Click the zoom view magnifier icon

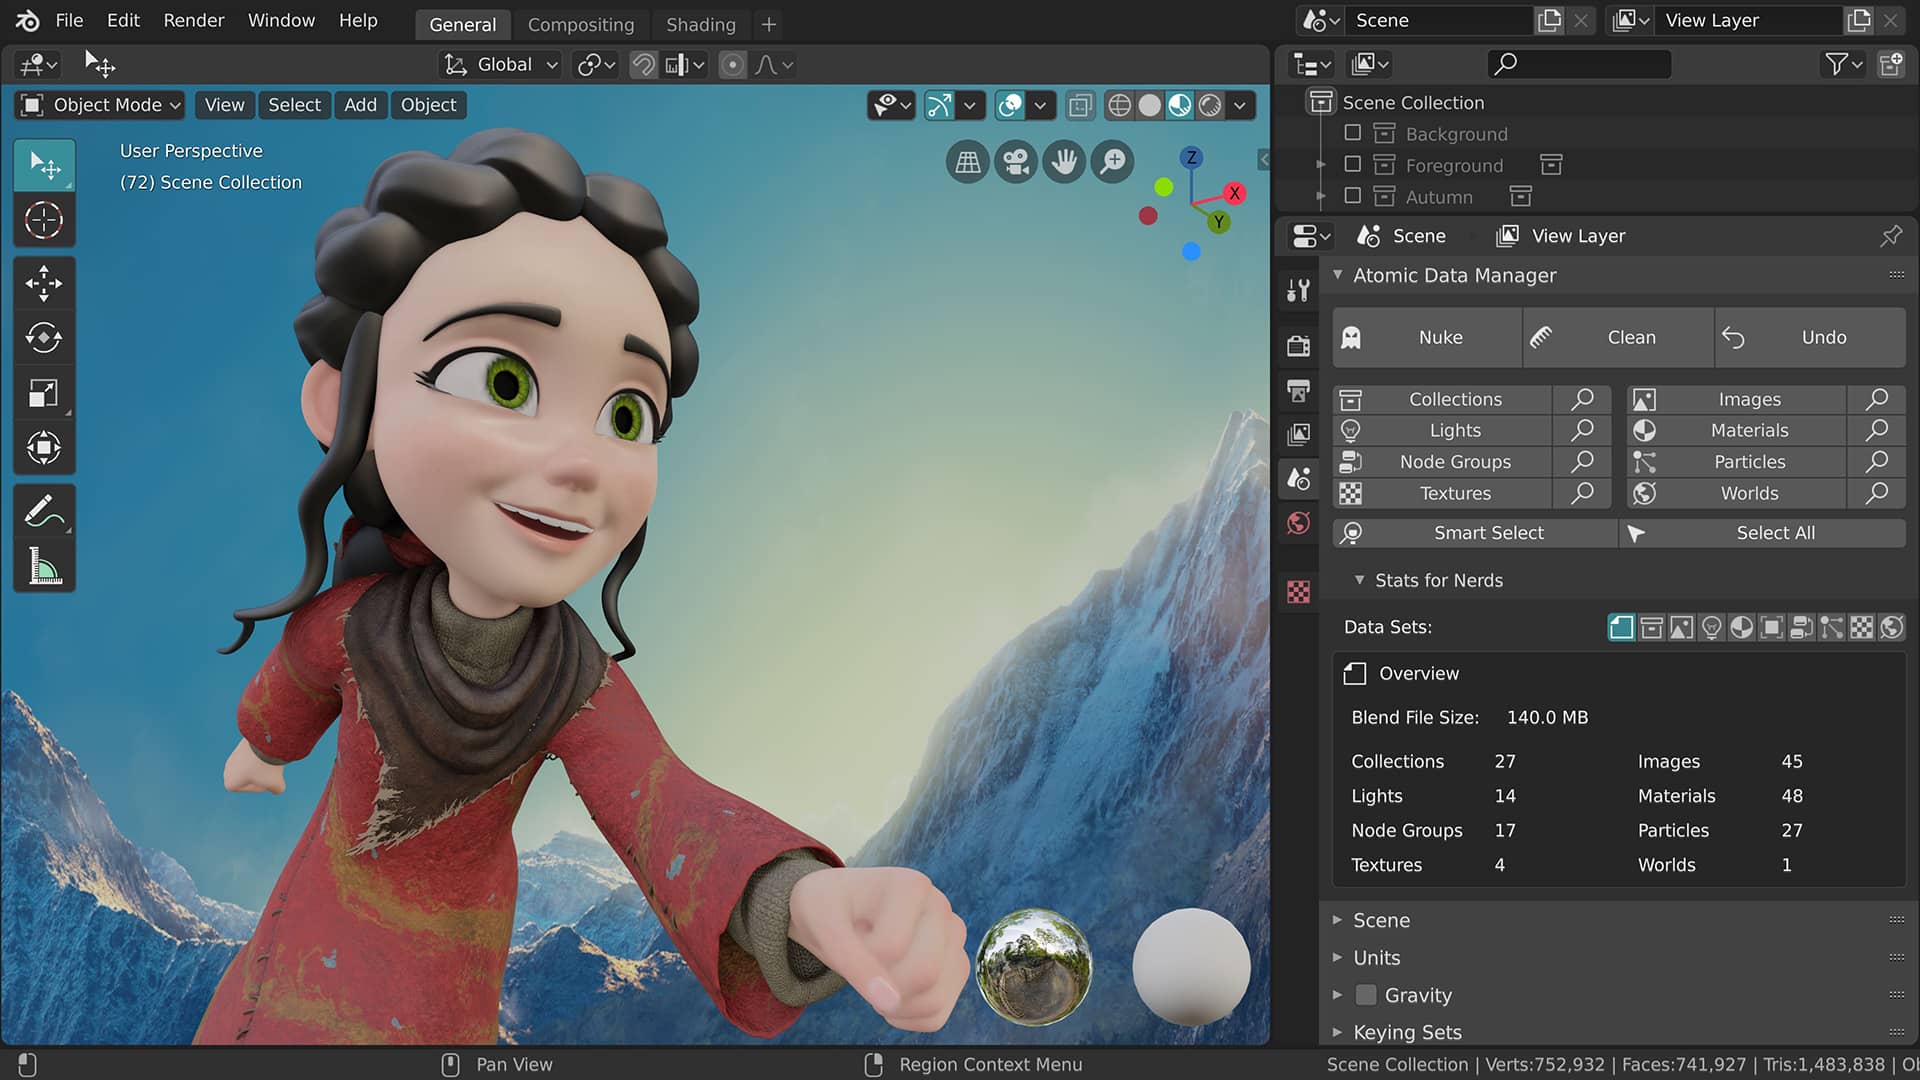[x=1112, y=162]
